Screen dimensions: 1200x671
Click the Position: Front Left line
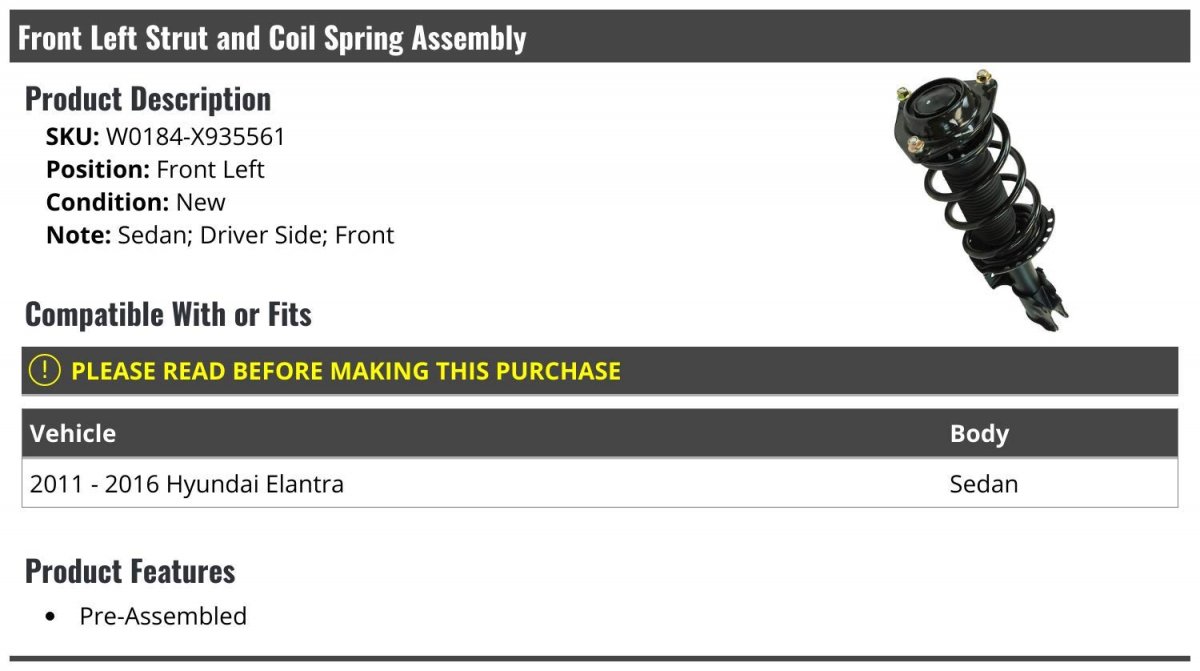[x=155, y=169]
